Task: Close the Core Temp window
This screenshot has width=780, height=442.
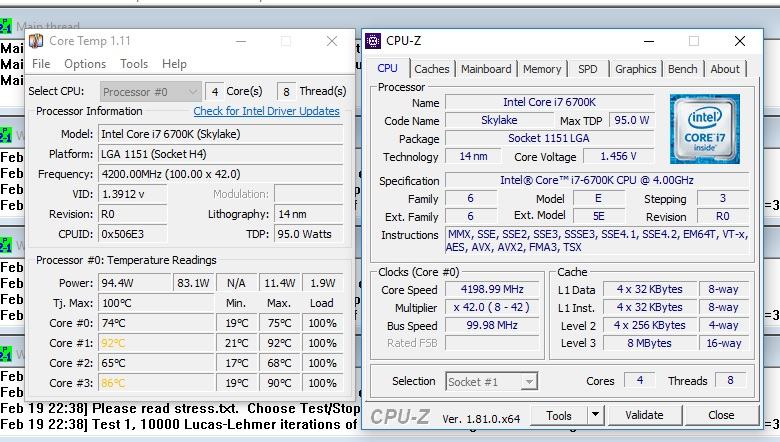Action: click(332, 41)
